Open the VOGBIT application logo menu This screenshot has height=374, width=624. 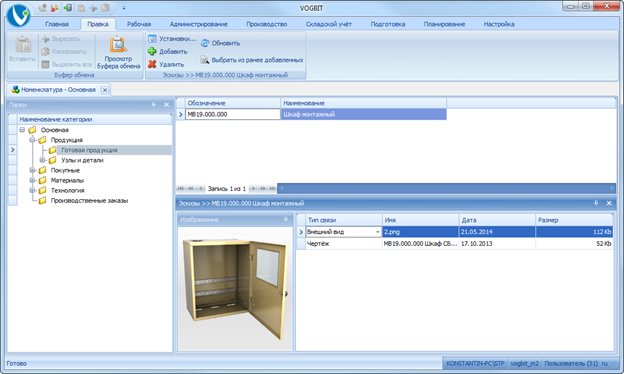18,15
